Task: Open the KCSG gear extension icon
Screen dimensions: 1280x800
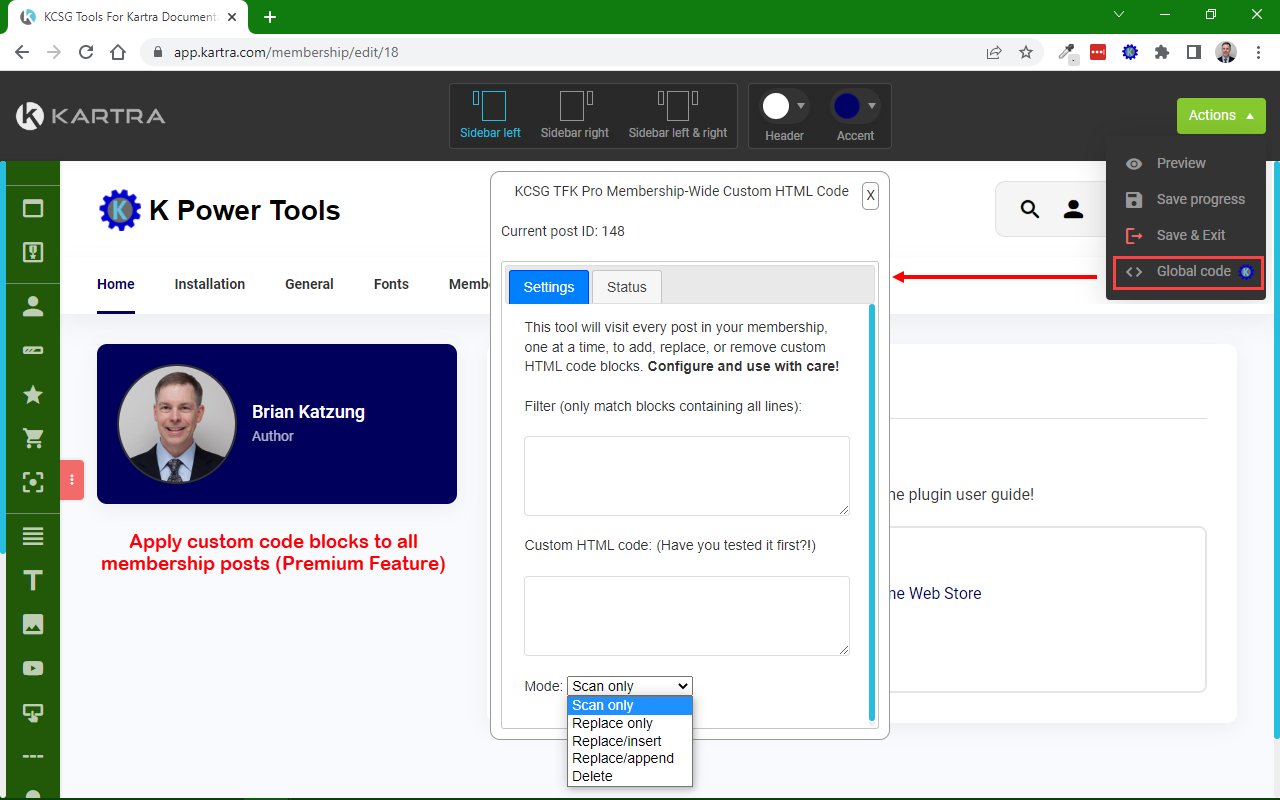Action: coord(1130,52)
